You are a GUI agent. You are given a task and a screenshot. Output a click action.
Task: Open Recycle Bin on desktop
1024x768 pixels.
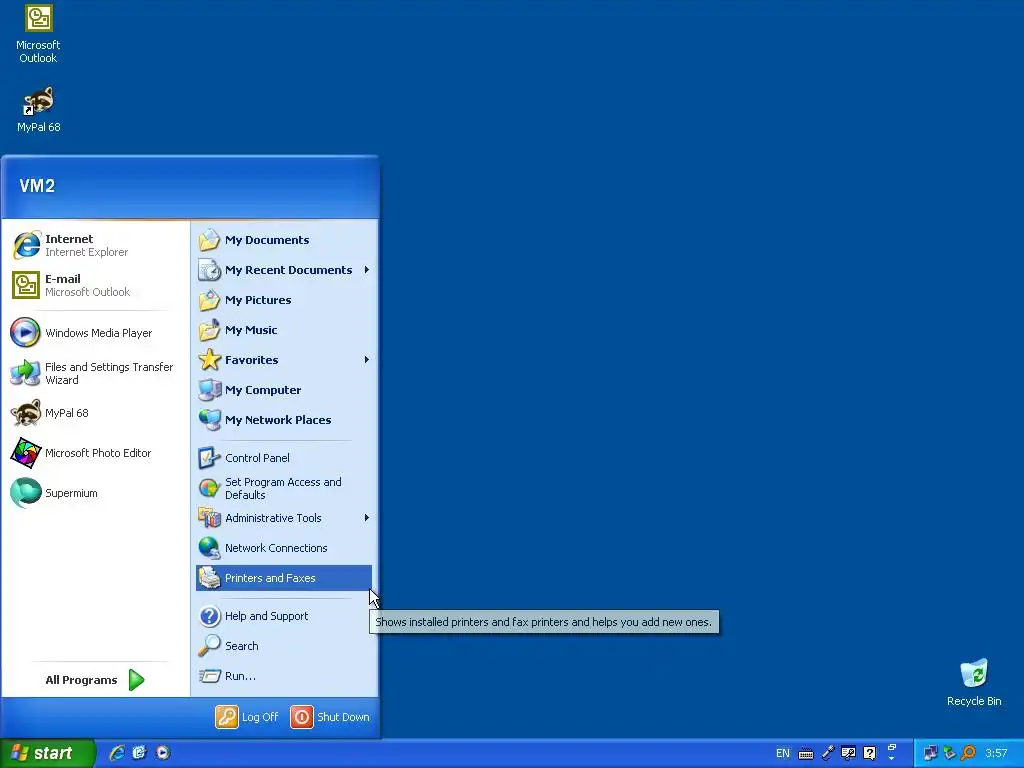coord(974,682)
